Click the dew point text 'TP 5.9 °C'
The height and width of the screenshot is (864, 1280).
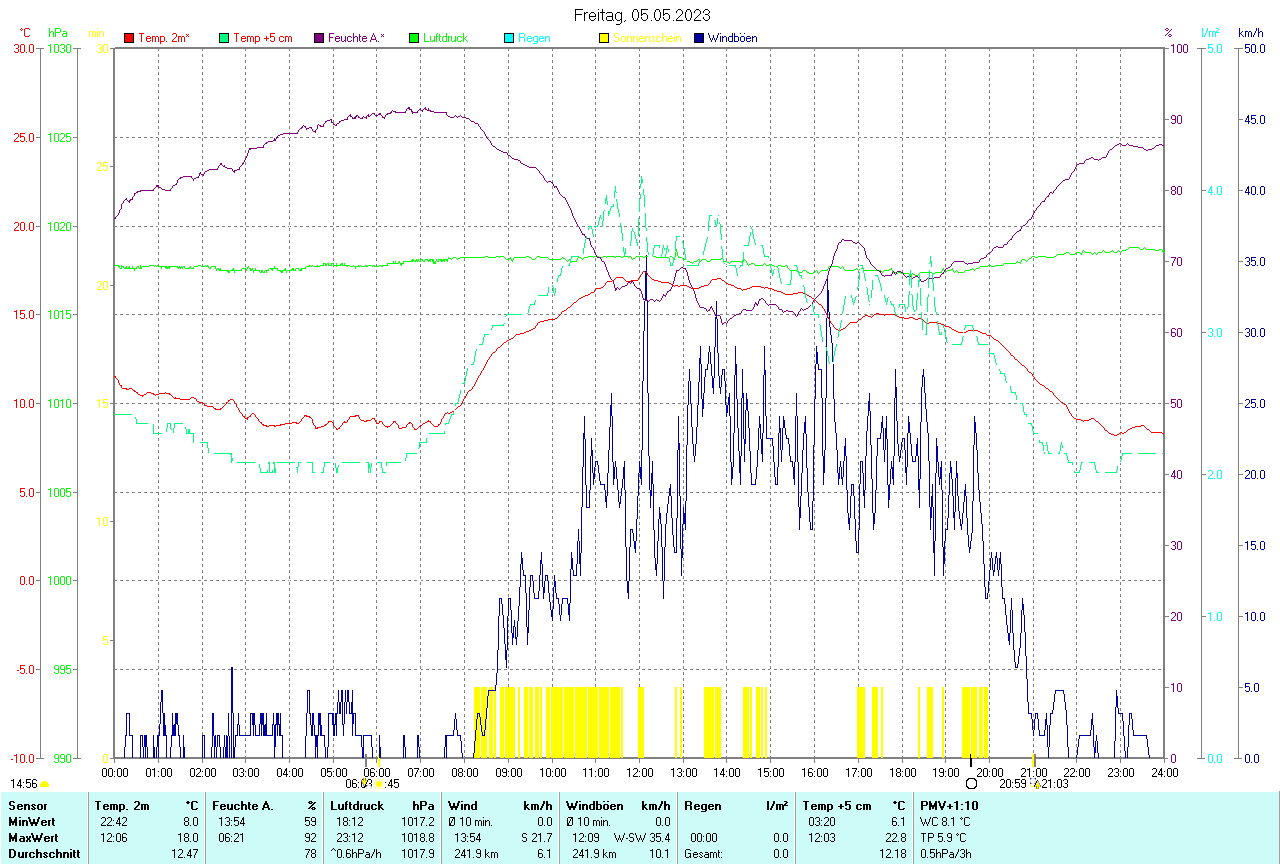(944, 837)
